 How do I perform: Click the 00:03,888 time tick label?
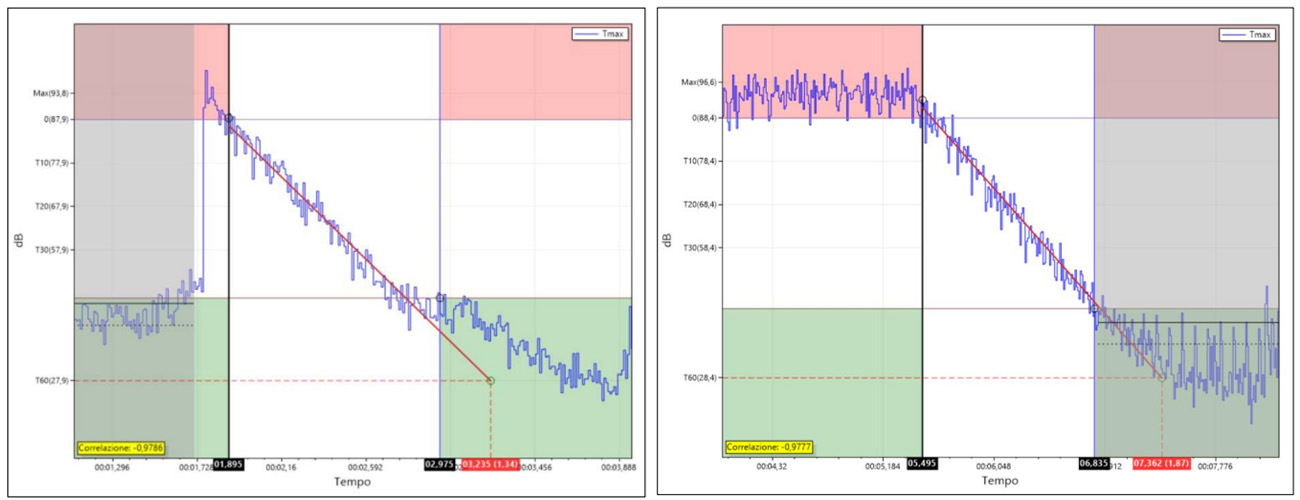click(620, 466)
